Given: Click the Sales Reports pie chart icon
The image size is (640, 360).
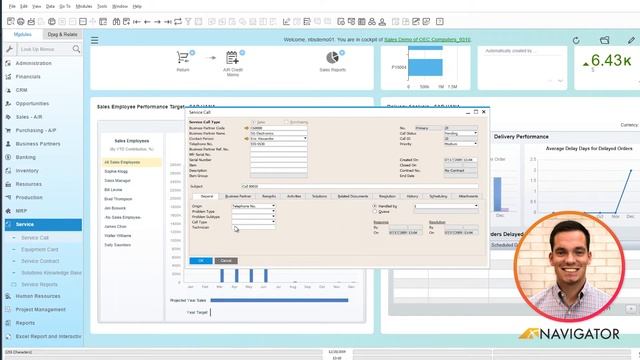Looking at the screenshot, I should click(332, 58).
